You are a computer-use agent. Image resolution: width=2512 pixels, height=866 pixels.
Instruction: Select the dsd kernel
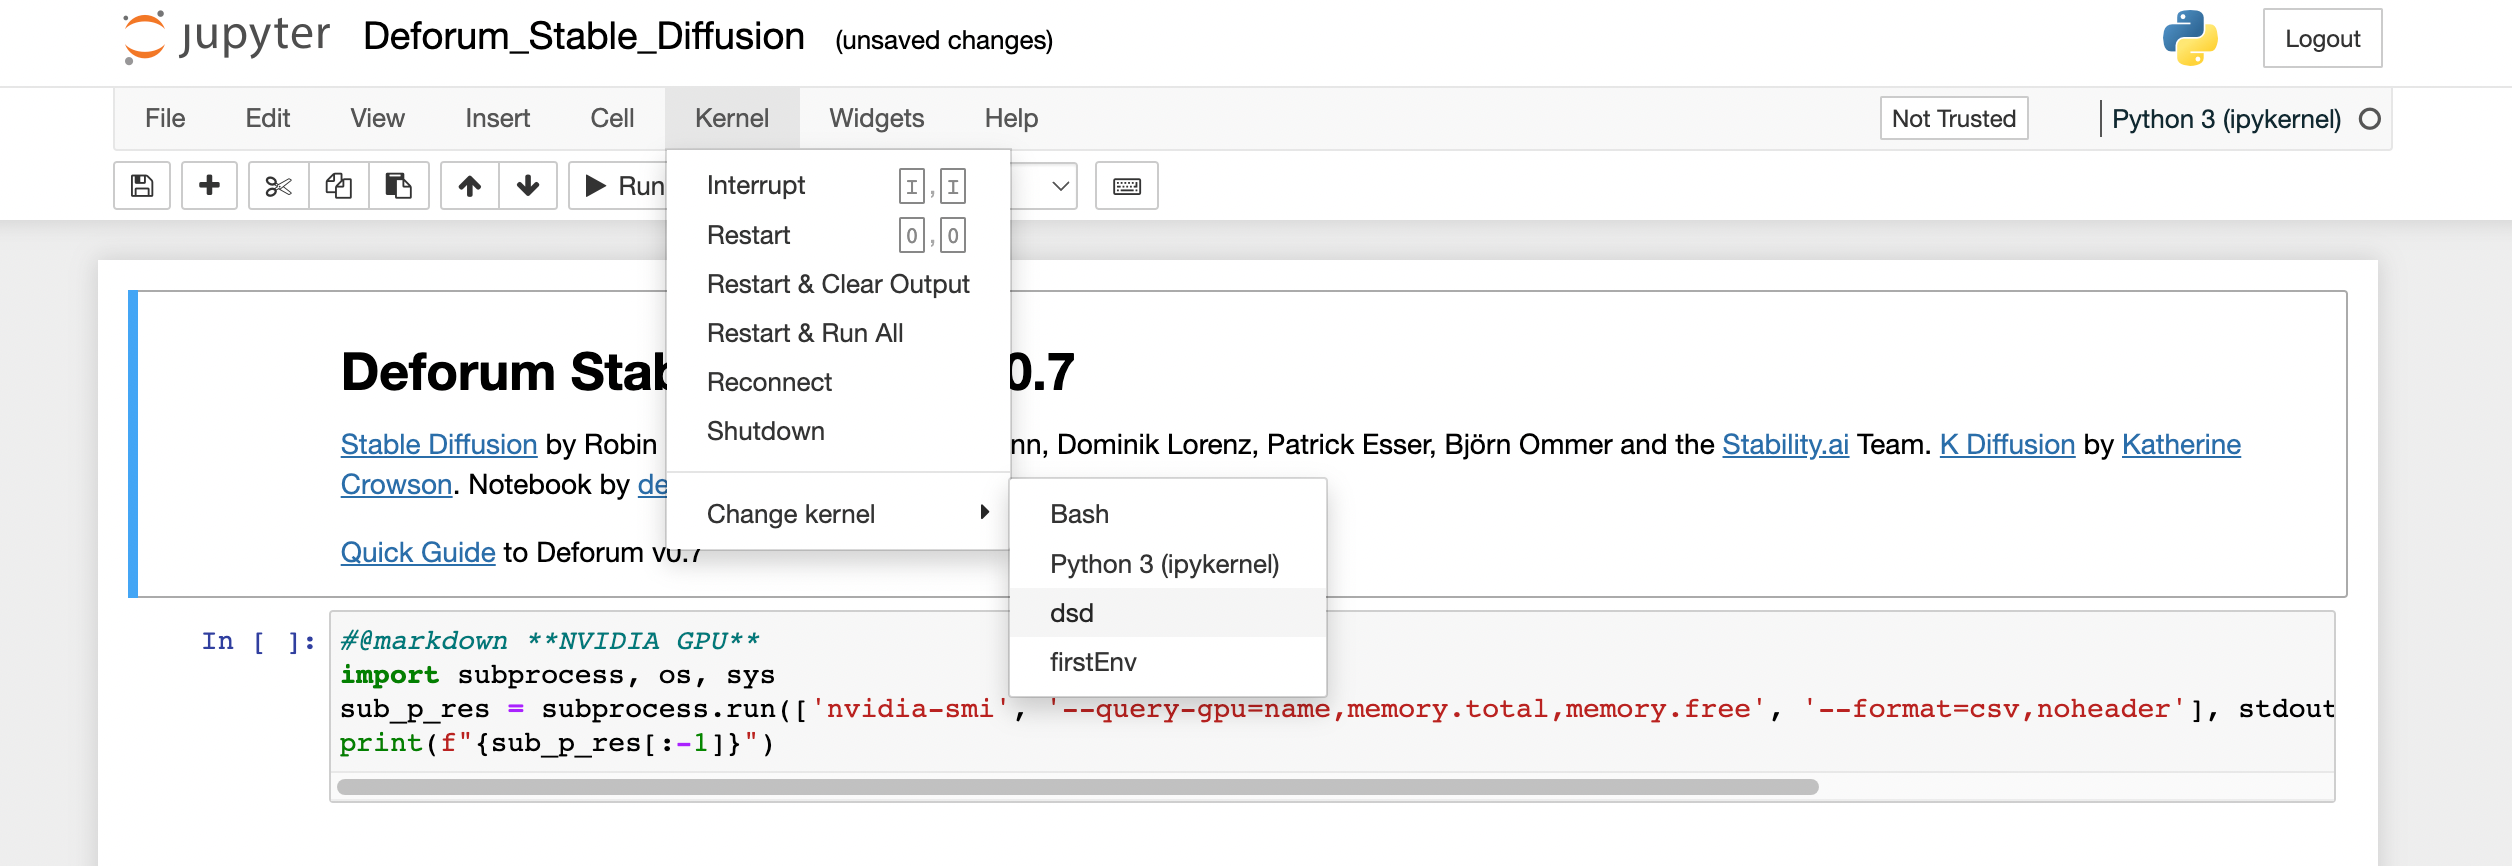click(x=1072, y=613)
